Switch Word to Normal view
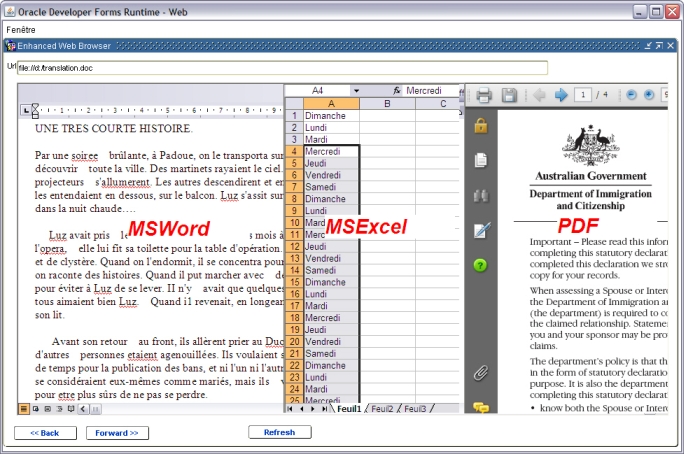 (x=24, y=409)
